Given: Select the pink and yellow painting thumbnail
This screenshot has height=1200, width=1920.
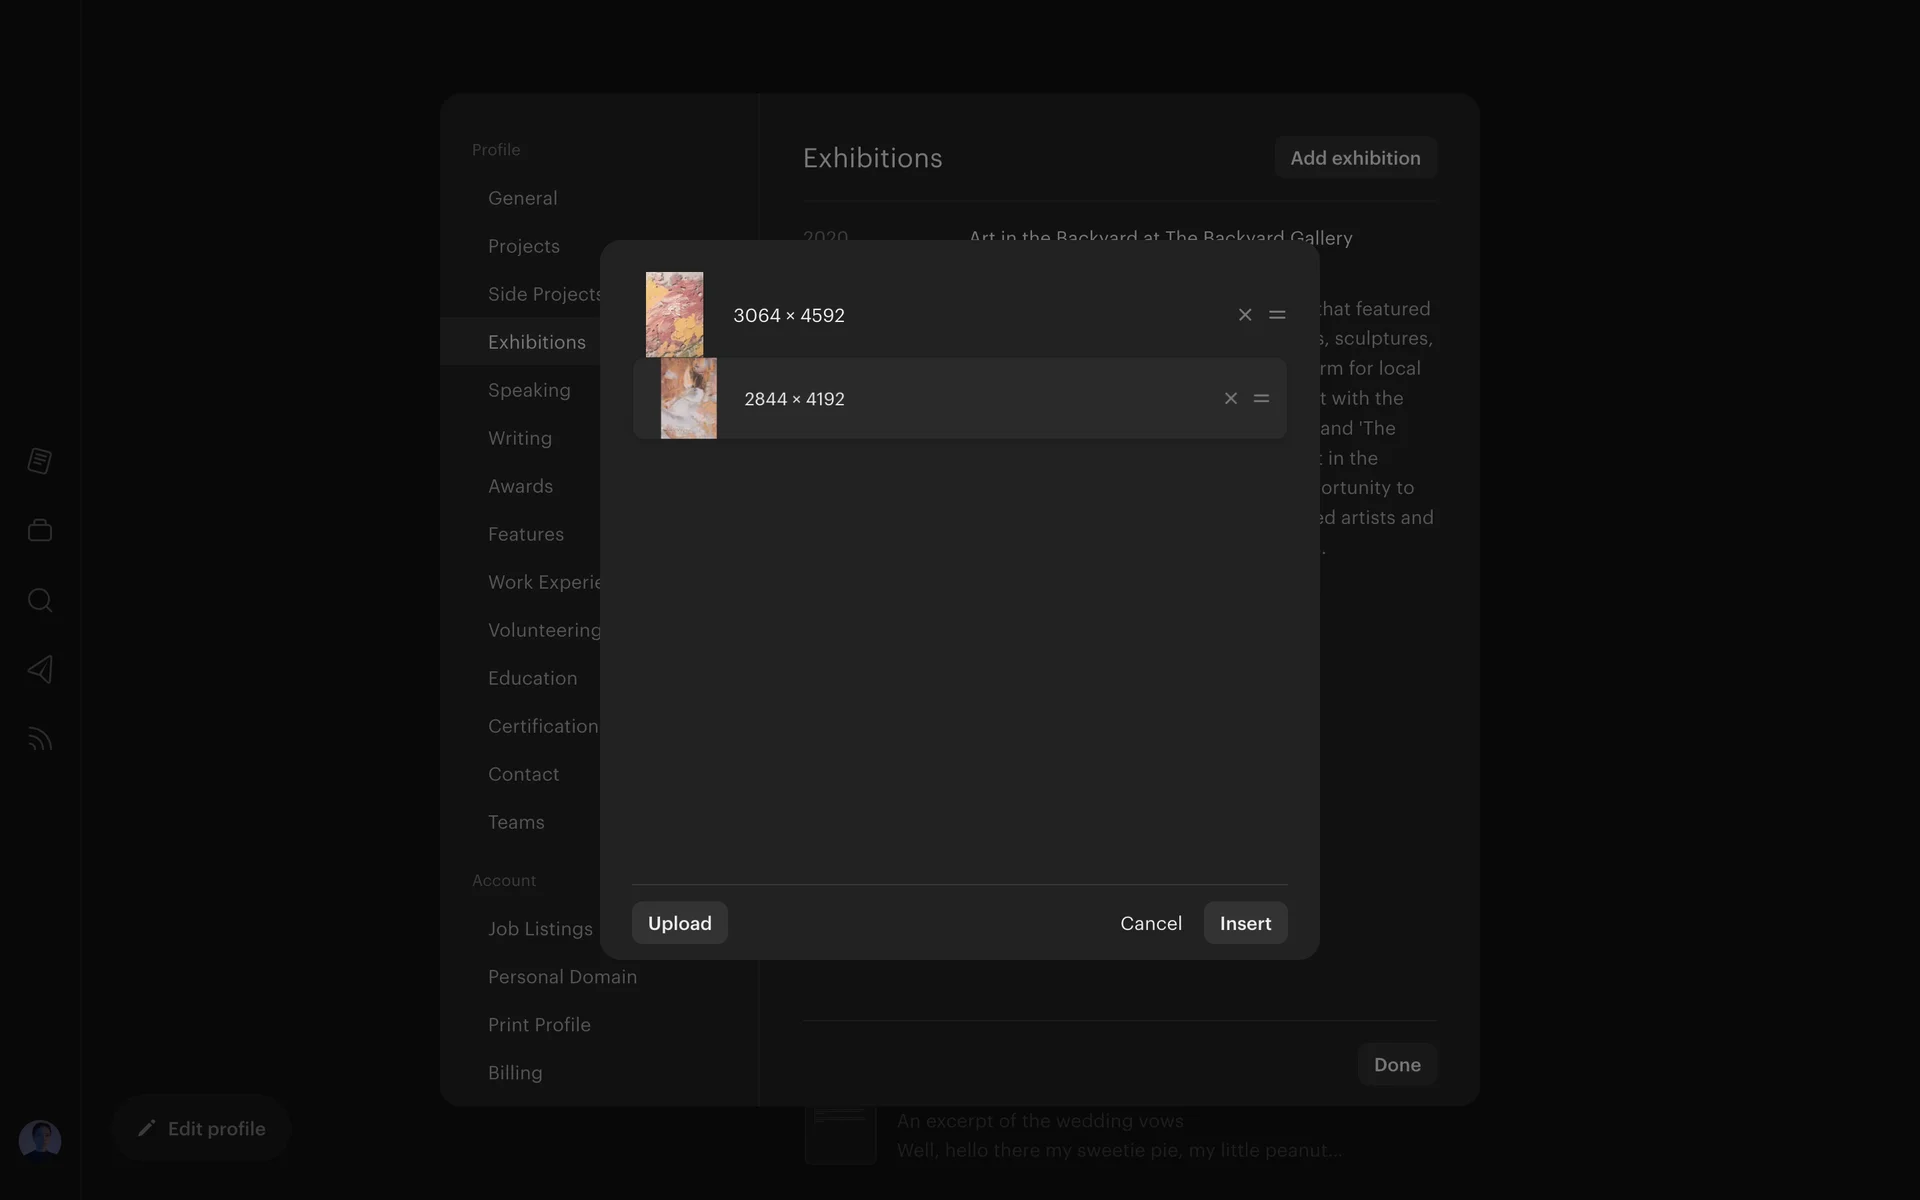Looking at the screenshot, I should point(674,315).
